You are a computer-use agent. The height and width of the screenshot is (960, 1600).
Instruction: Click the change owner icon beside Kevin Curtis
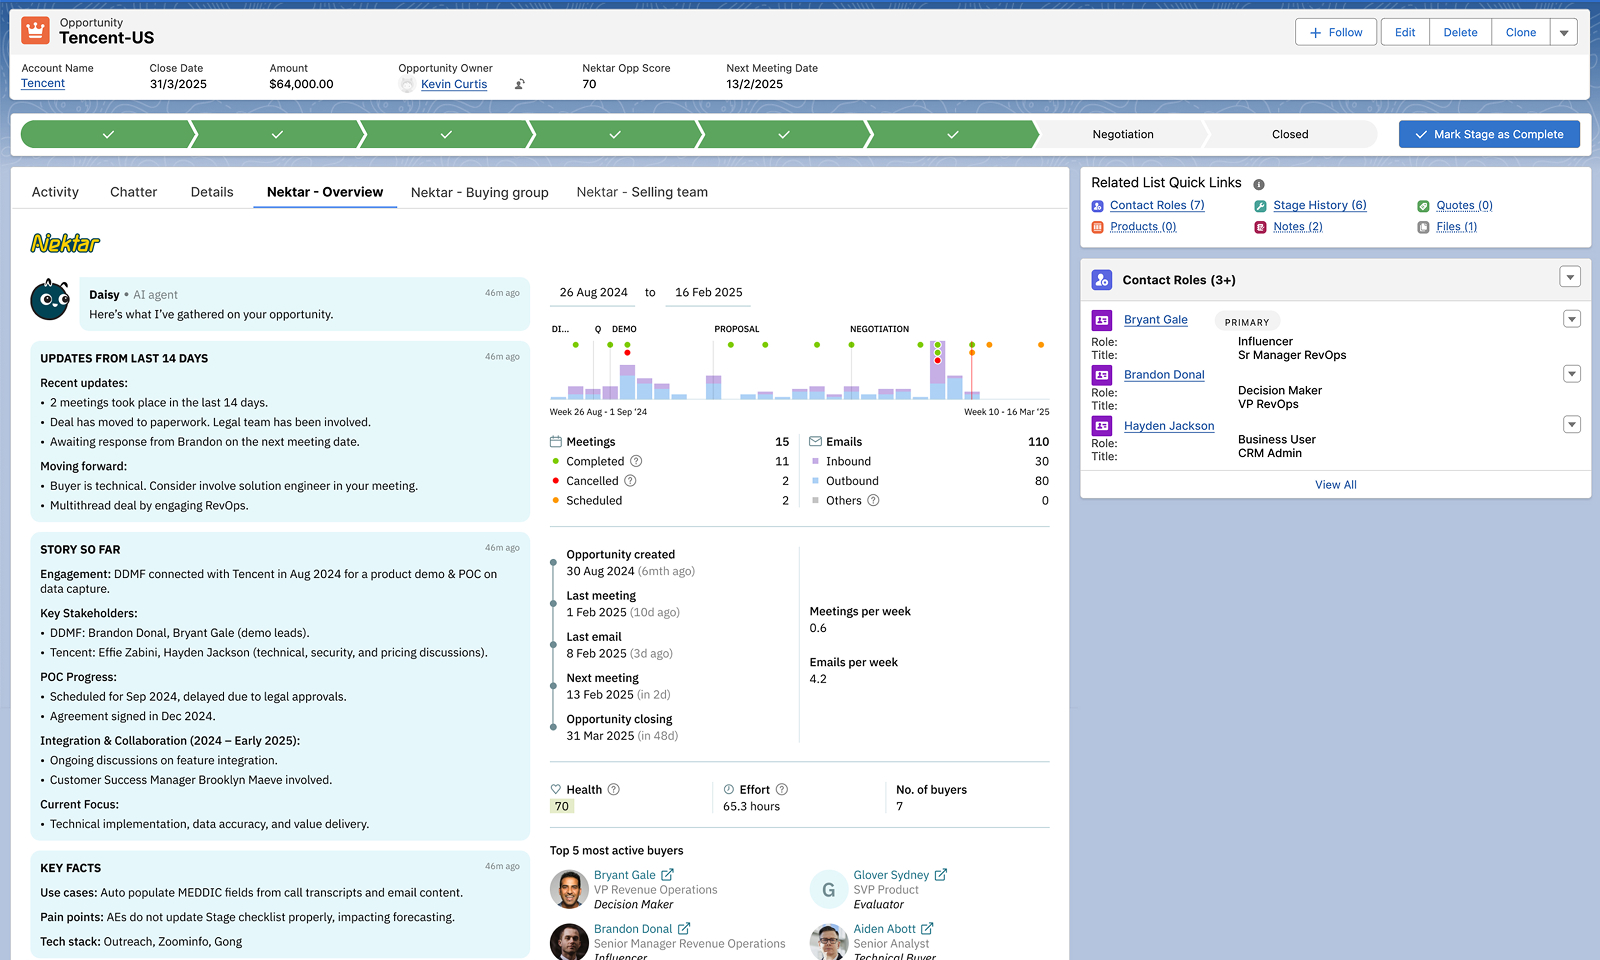coord(520,85)
